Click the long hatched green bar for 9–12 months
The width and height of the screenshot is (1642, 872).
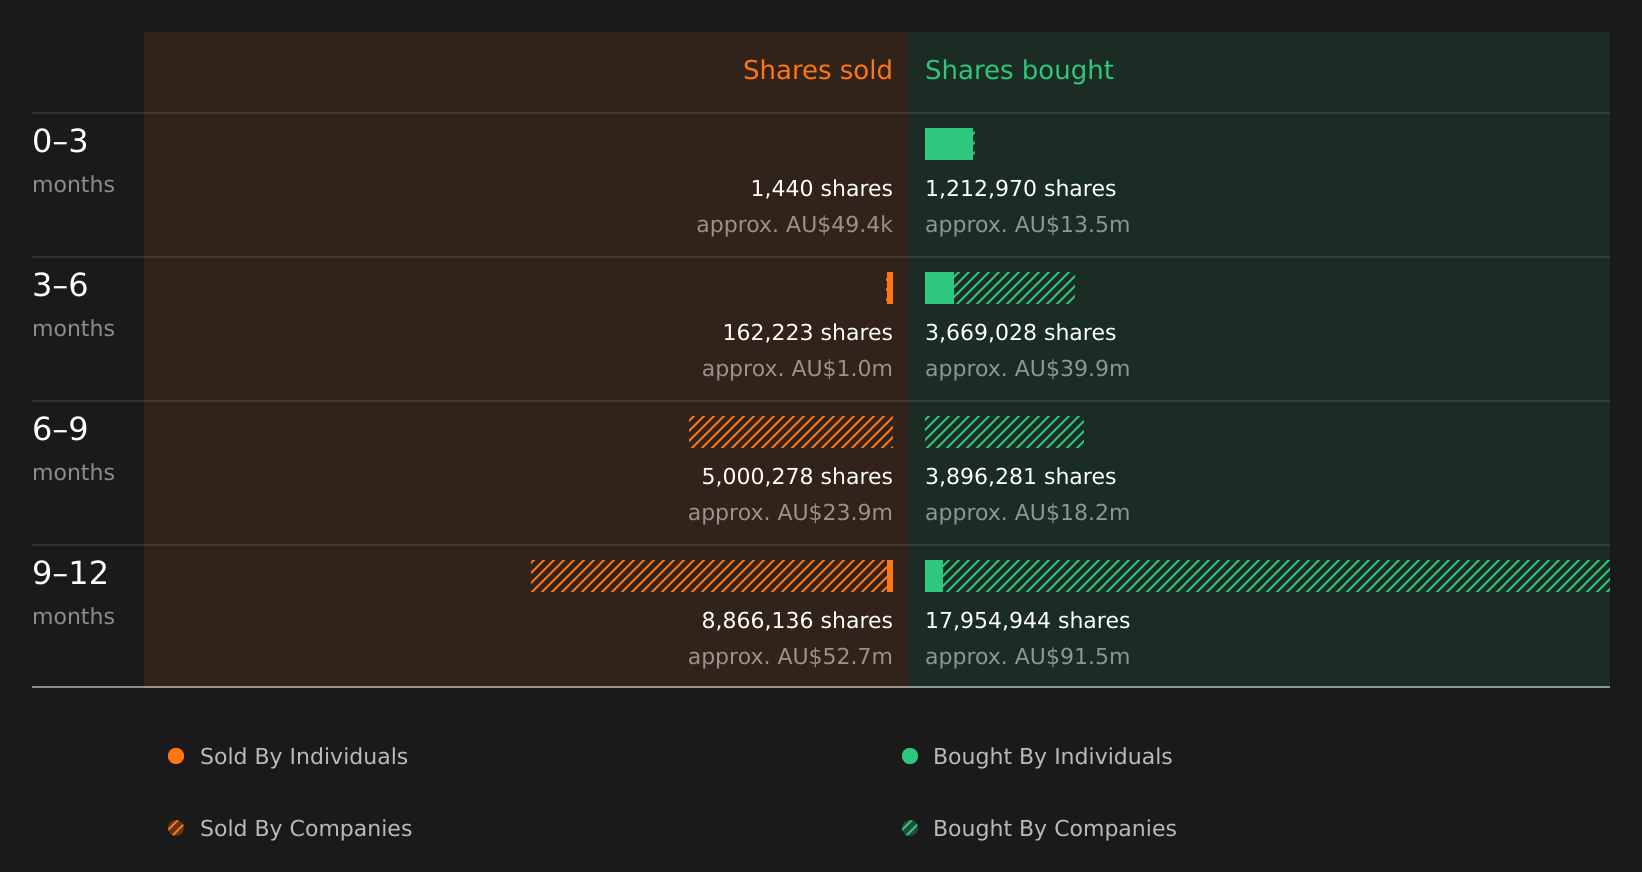1276,576
